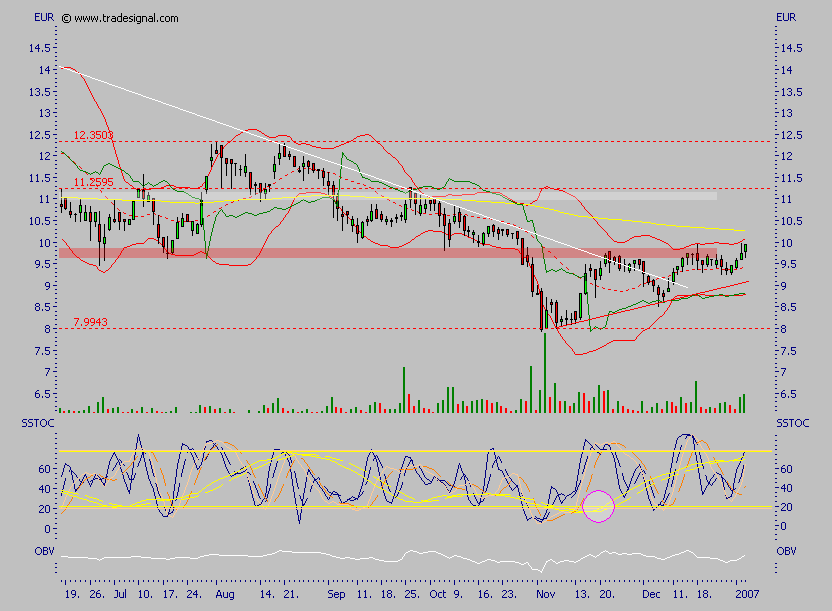
Task: Click the 23. date label before Nov
Action: tap(509, 594)
